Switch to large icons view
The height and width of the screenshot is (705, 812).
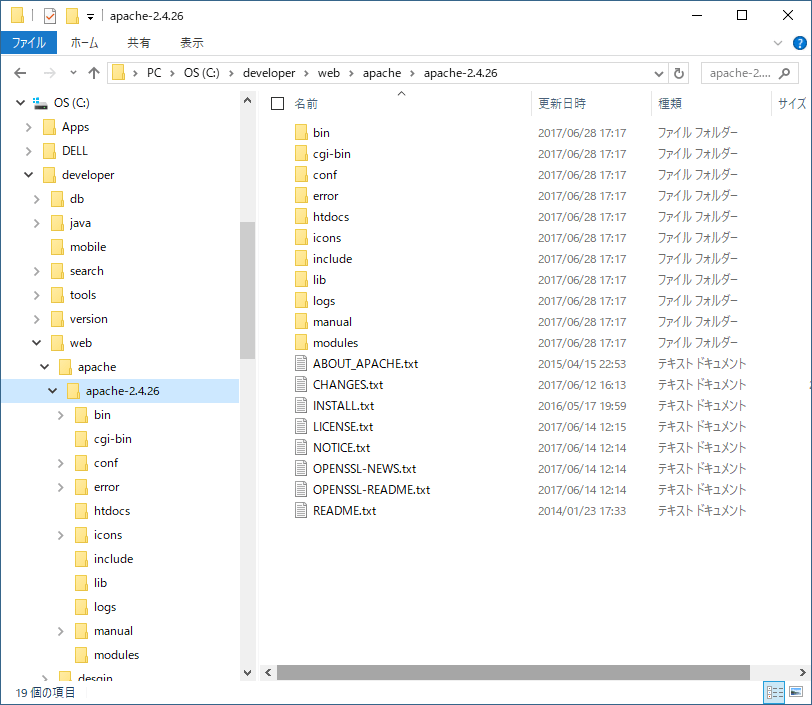click(796, 691)
